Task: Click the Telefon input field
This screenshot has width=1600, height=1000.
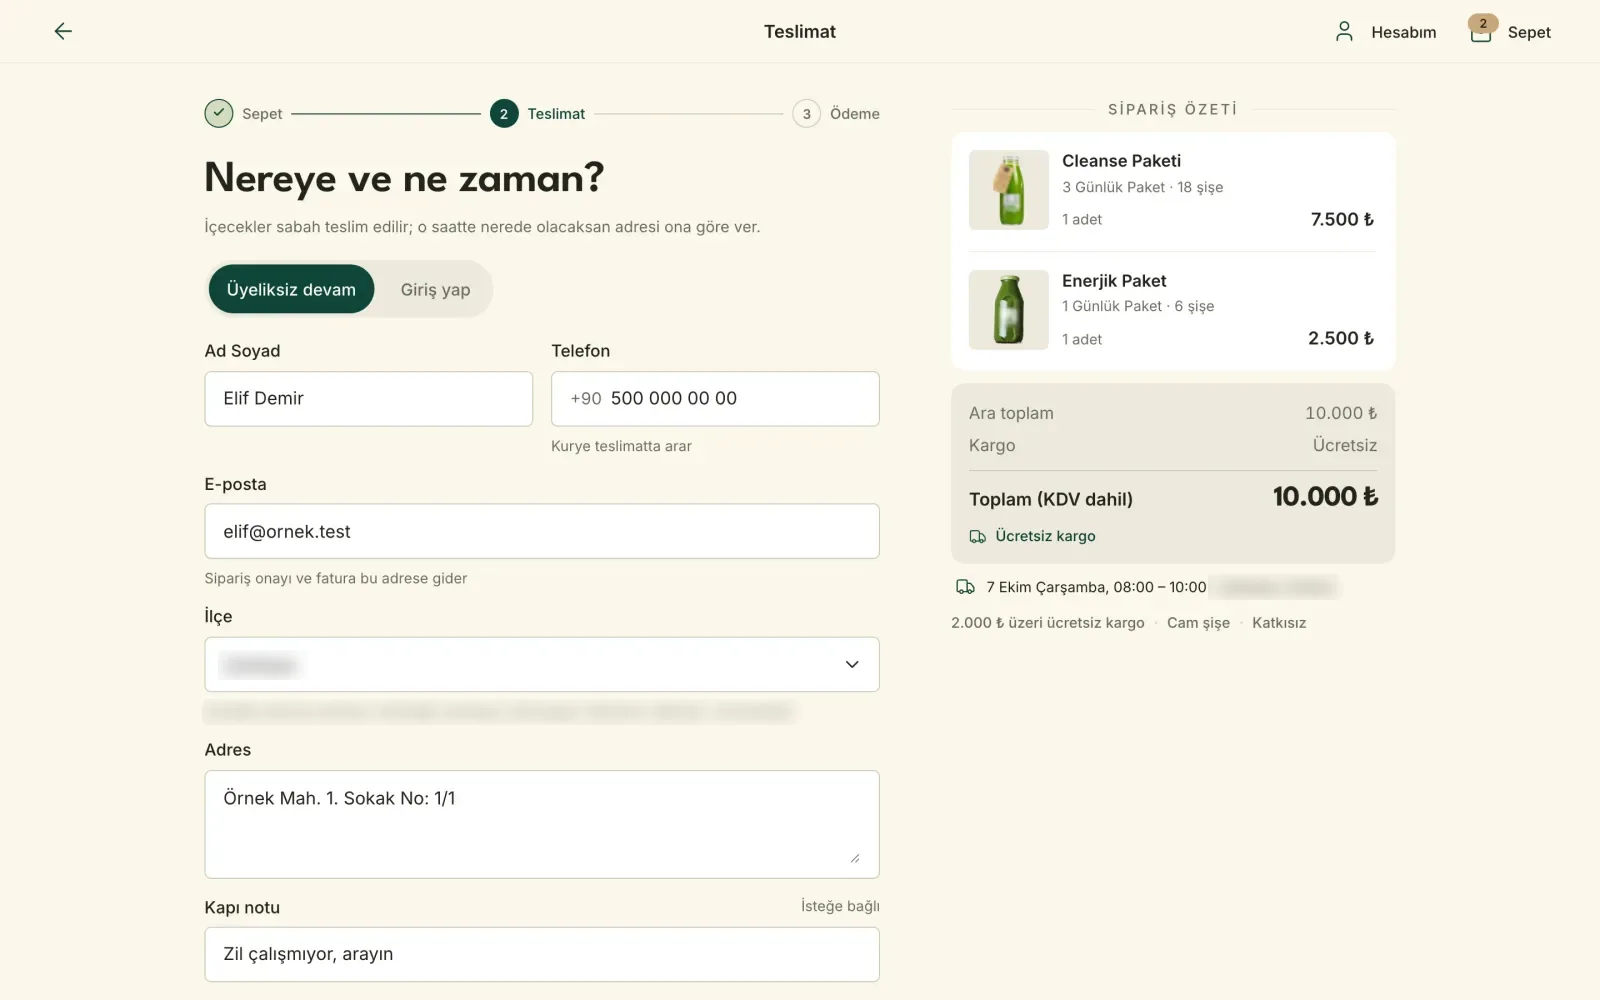Action: [x=715, y=399]
